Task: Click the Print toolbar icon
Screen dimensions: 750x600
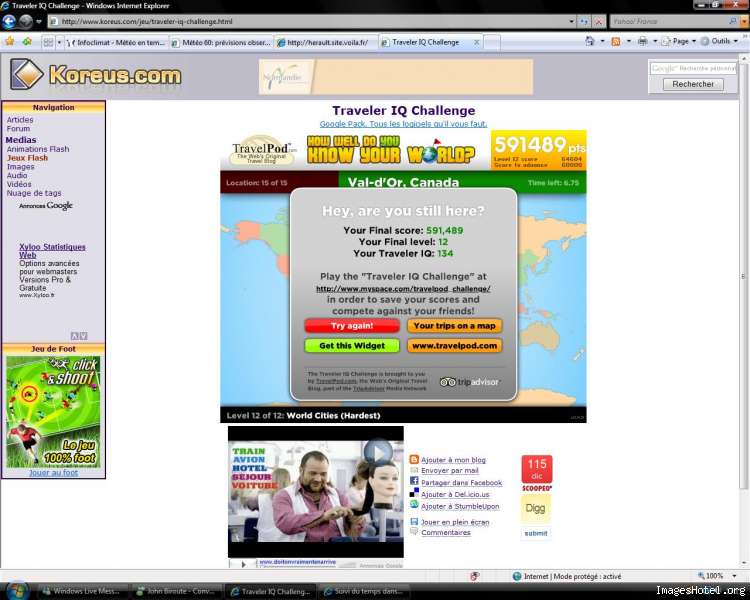Action: click(642, 41)
